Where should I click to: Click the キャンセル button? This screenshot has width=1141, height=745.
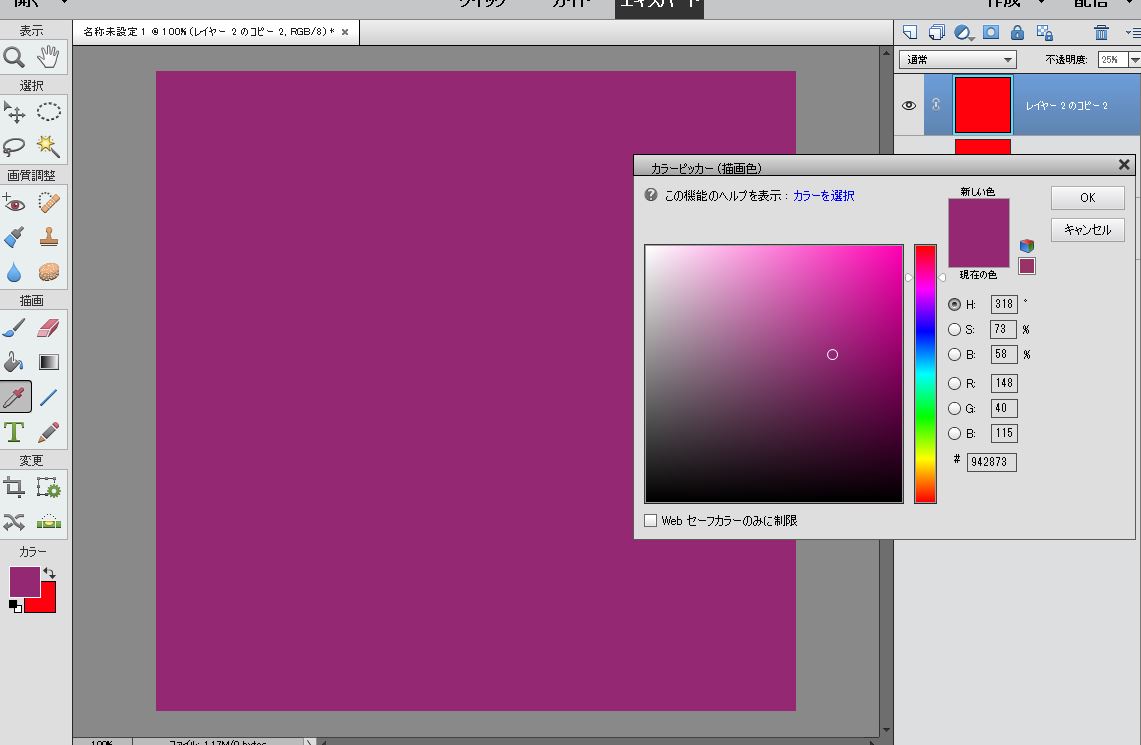pyautogui.click(x=1087, y=230)
